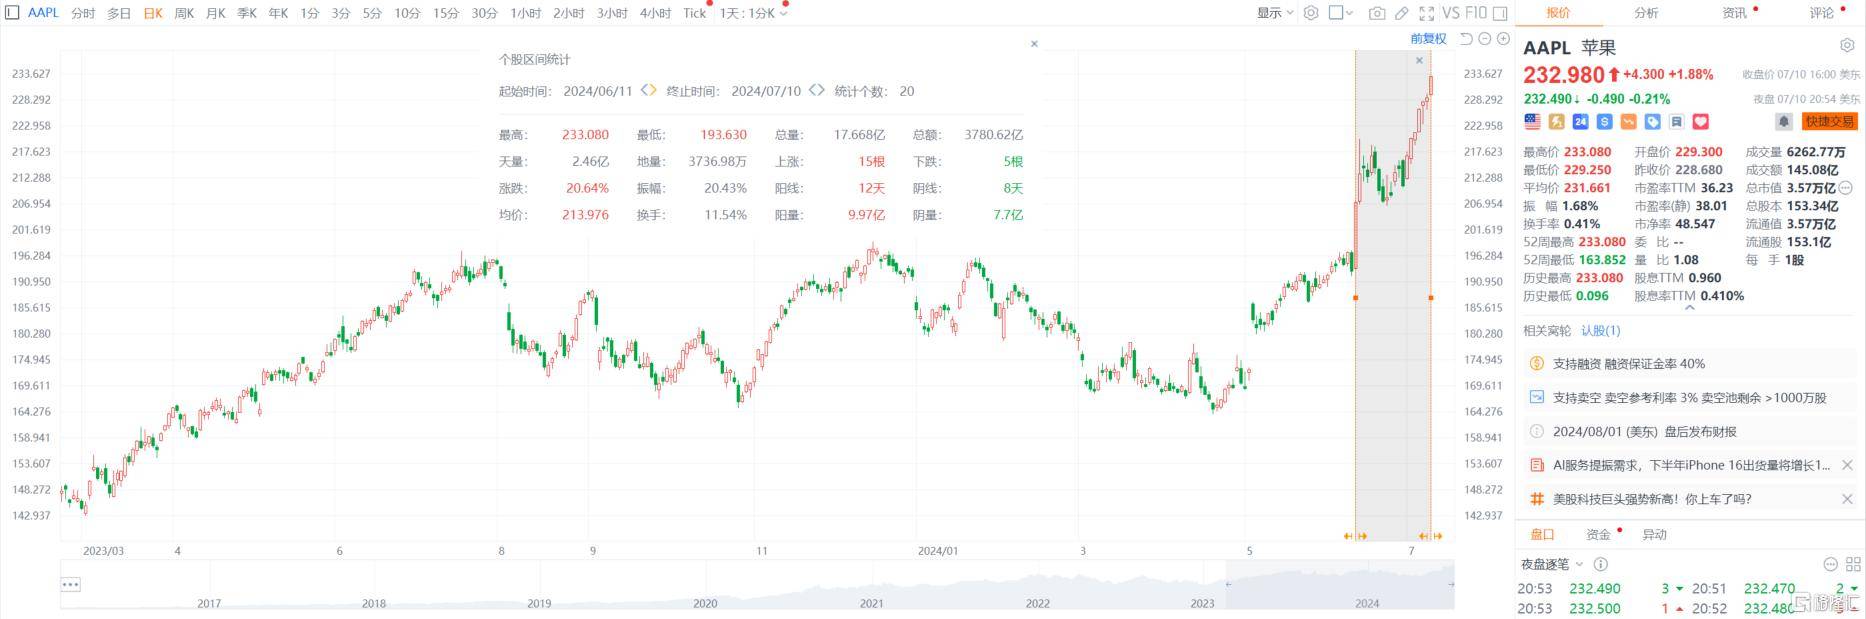Click the right orange range boundary handle
The image size is (1866, 619).
[x=1431, y=297]
